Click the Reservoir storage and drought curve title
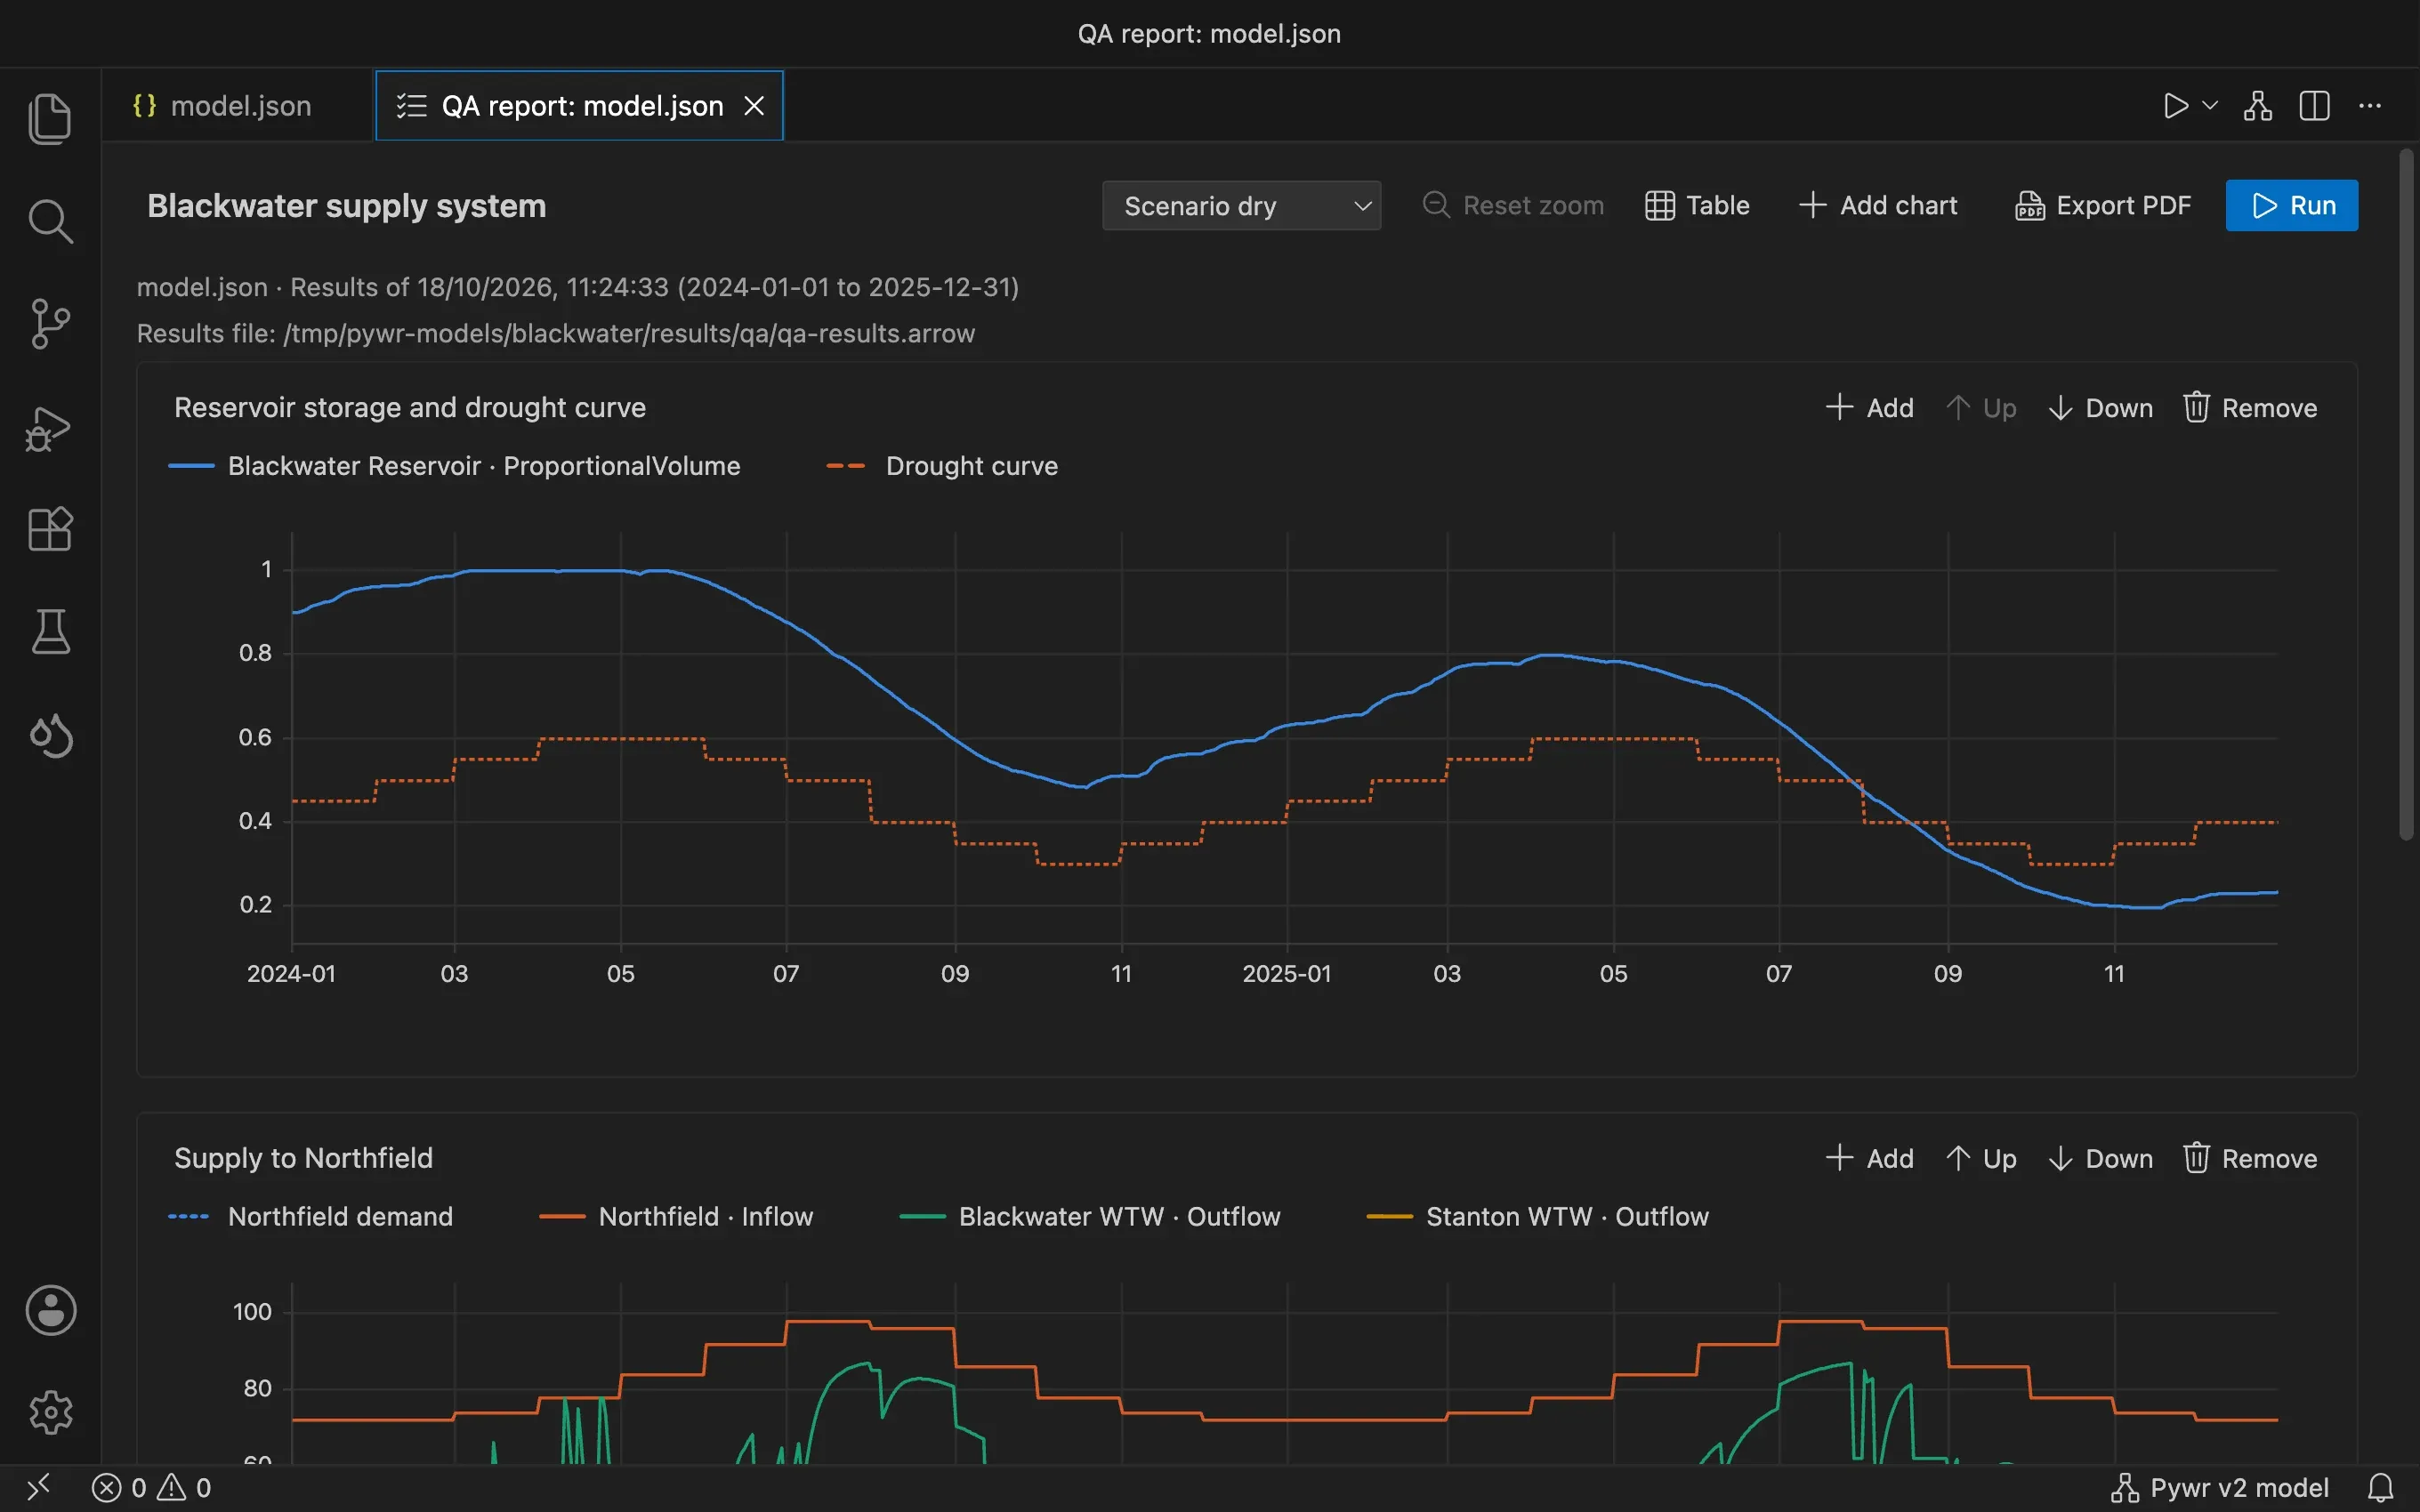 tap(410, 408)
